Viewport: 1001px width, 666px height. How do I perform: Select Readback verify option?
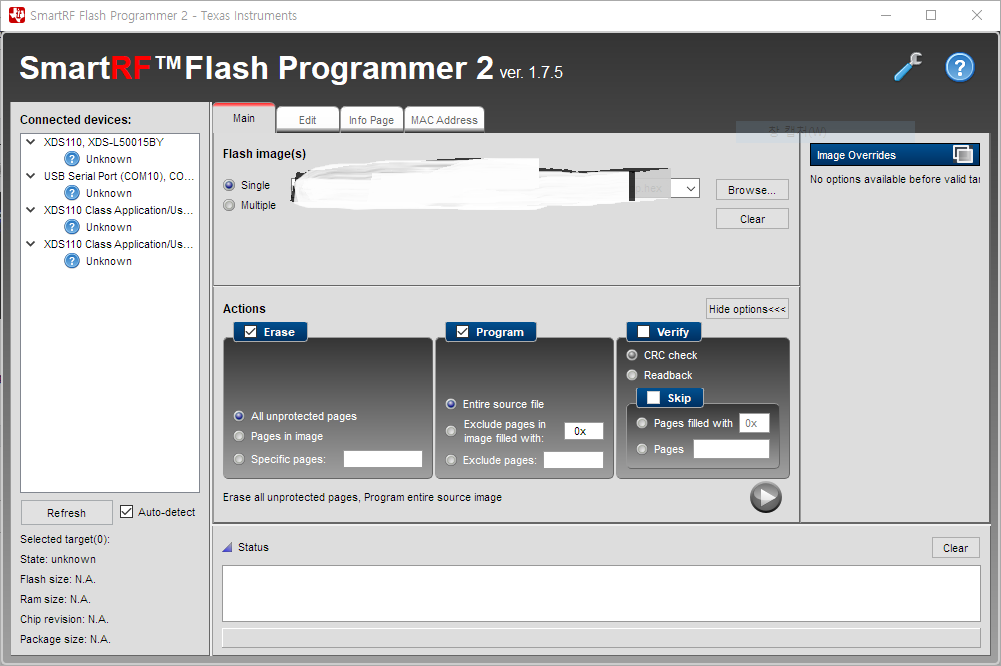point(632,375)
